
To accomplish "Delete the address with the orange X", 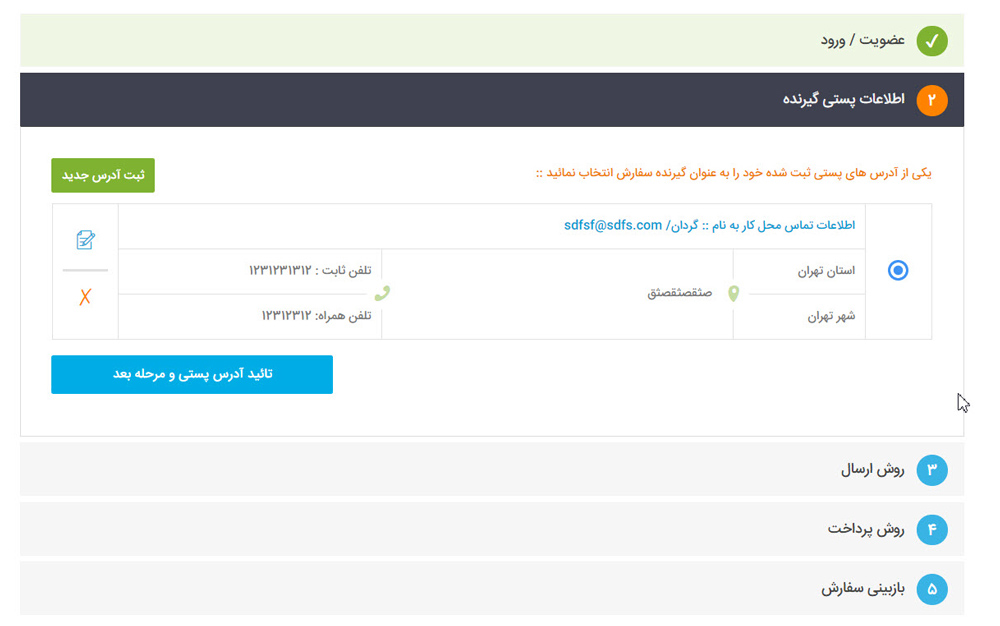I will pyautogui.click(x=85, y=297).
